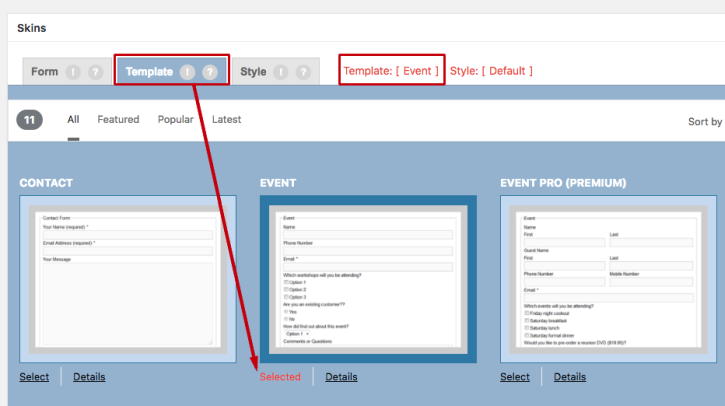Show All templates filter
Image resolution: width=725 pixels, height=406 pixels.
point(73,120)
